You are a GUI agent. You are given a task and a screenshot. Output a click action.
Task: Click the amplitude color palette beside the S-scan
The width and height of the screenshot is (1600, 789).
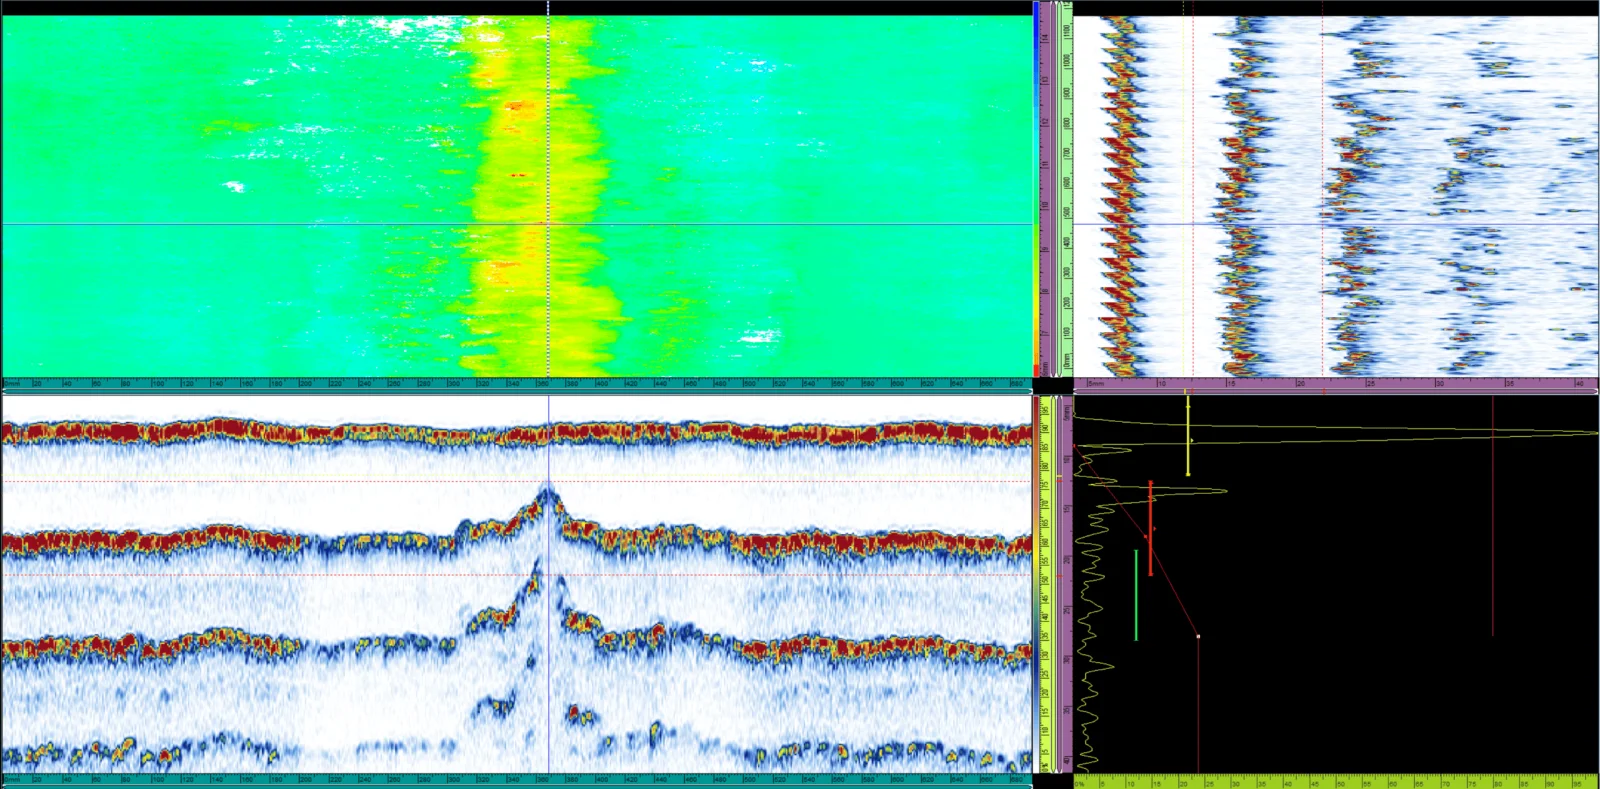(x=1036, y=584)
